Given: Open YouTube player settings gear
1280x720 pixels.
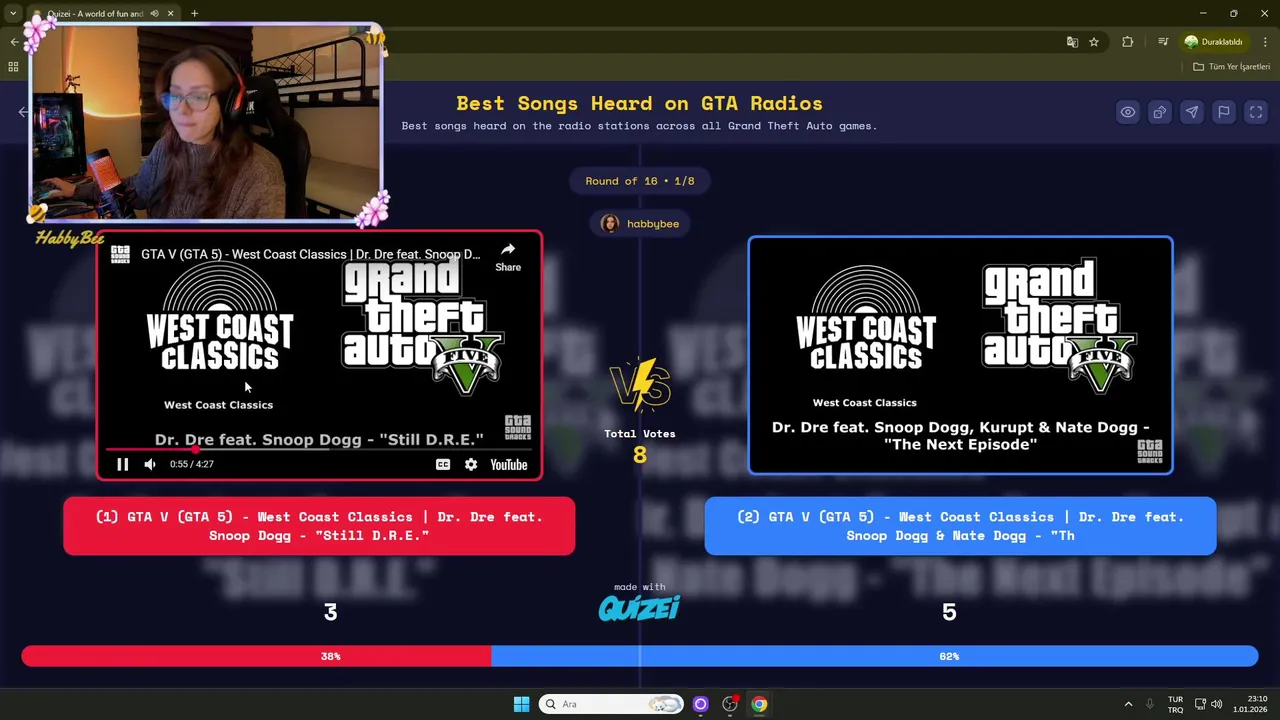Looking at the screenshot, I should pos(471,464).
